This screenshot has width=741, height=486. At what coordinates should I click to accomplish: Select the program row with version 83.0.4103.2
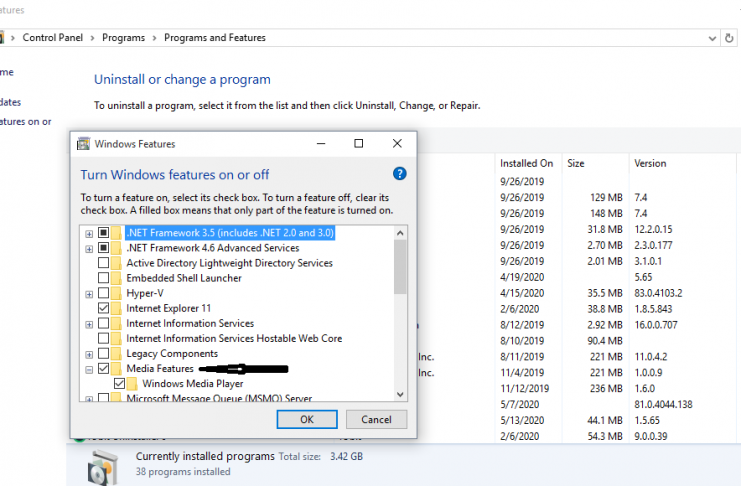click(577, 293)
